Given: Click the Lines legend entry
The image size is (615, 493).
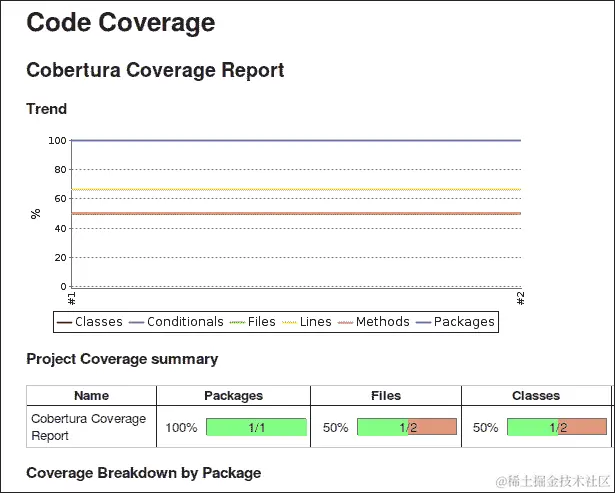Looking at the screenshot, I should pyautogui.click(x=306, y=322).
